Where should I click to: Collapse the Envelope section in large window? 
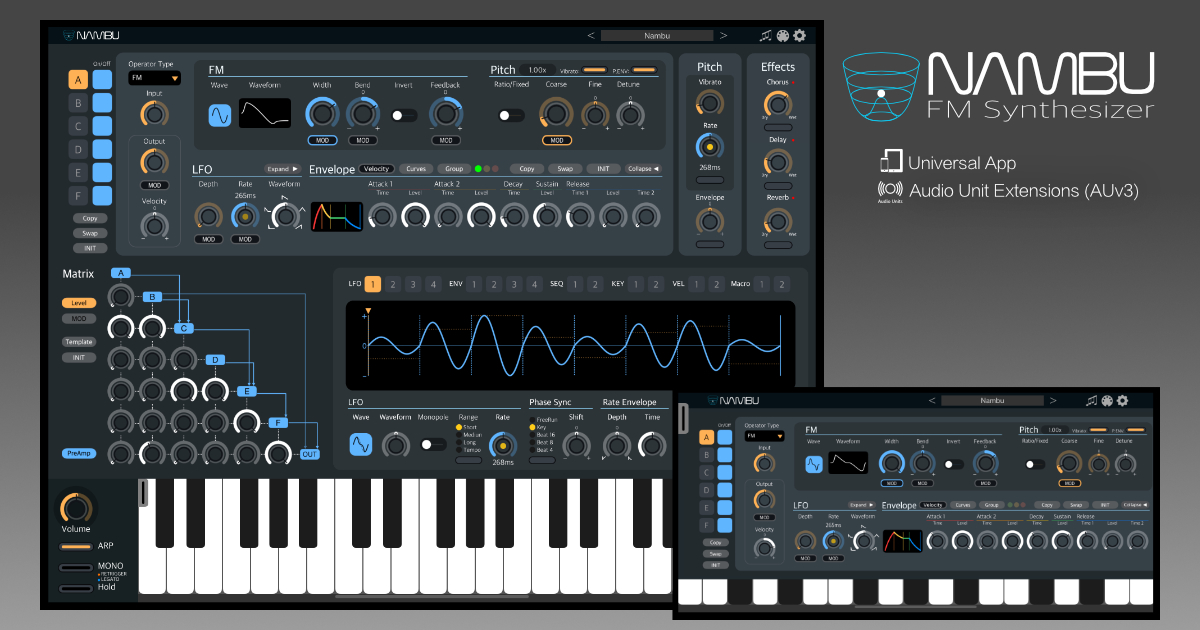pos(642,169)
